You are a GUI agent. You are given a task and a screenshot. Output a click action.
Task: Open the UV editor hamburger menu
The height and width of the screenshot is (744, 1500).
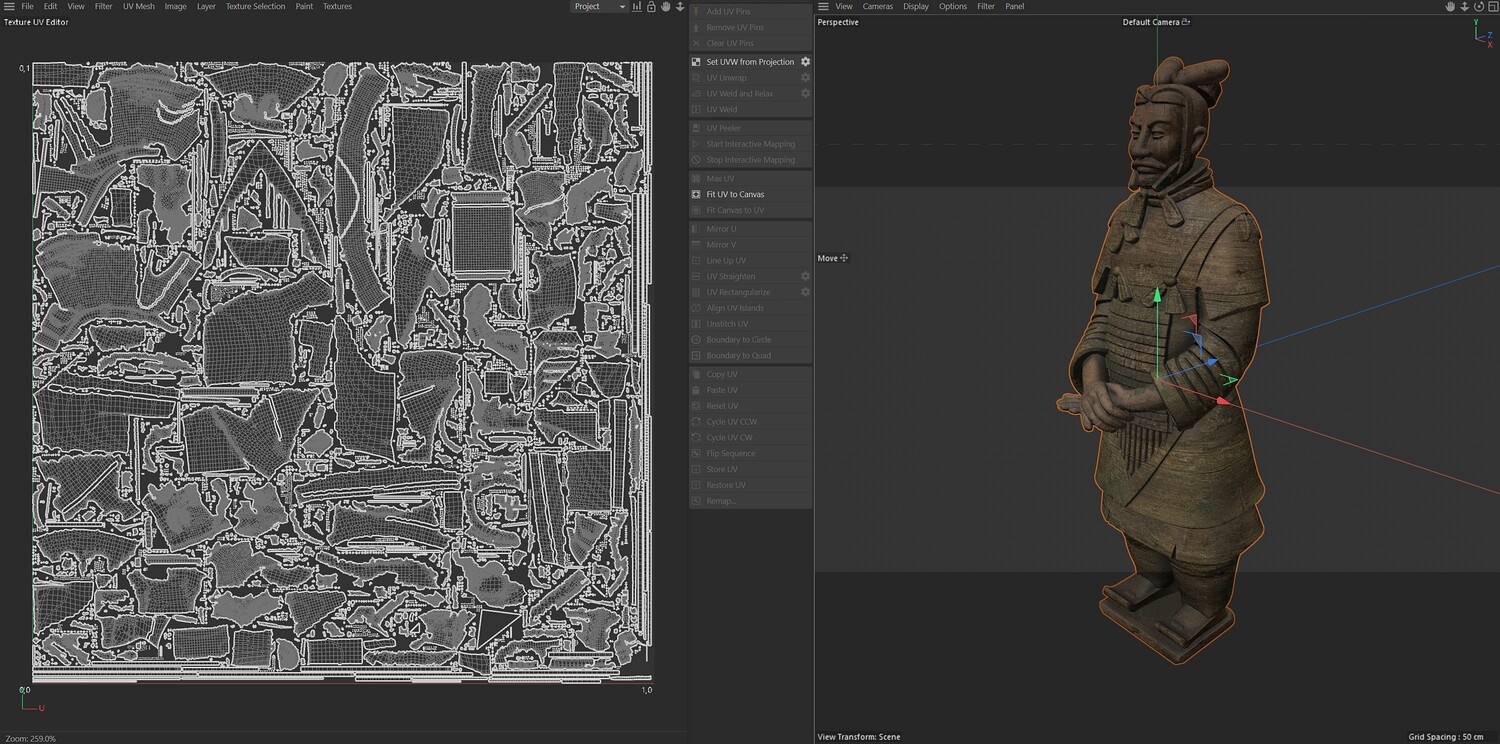(x=9, y=7)
